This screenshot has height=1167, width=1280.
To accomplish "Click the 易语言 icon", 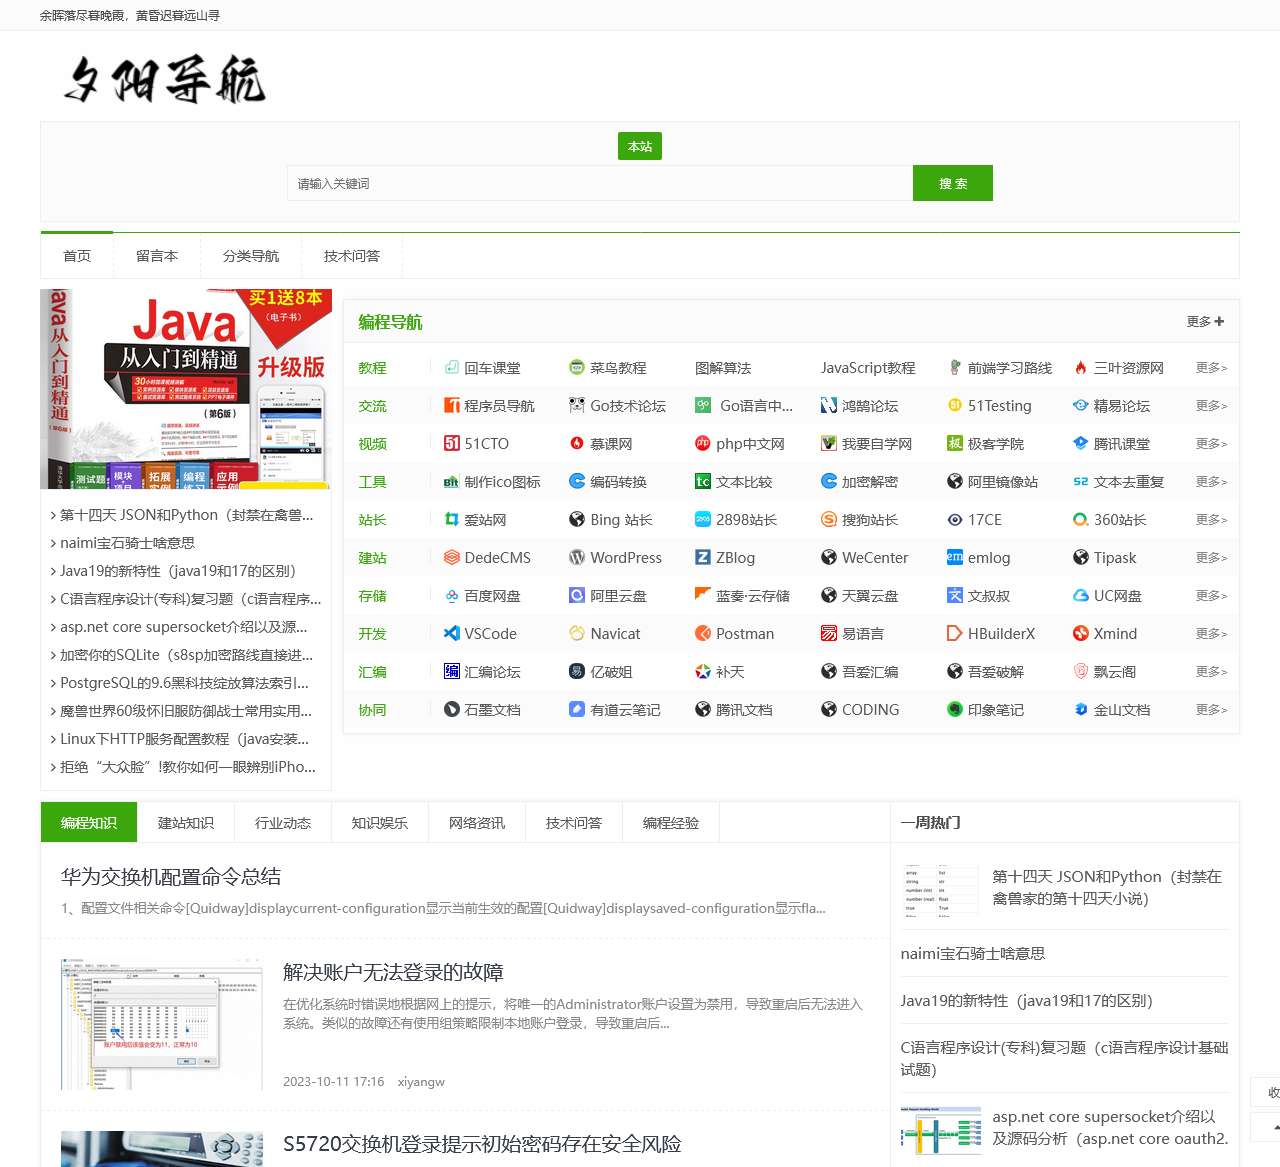I will pyautogui.click(x=829, y=634).
